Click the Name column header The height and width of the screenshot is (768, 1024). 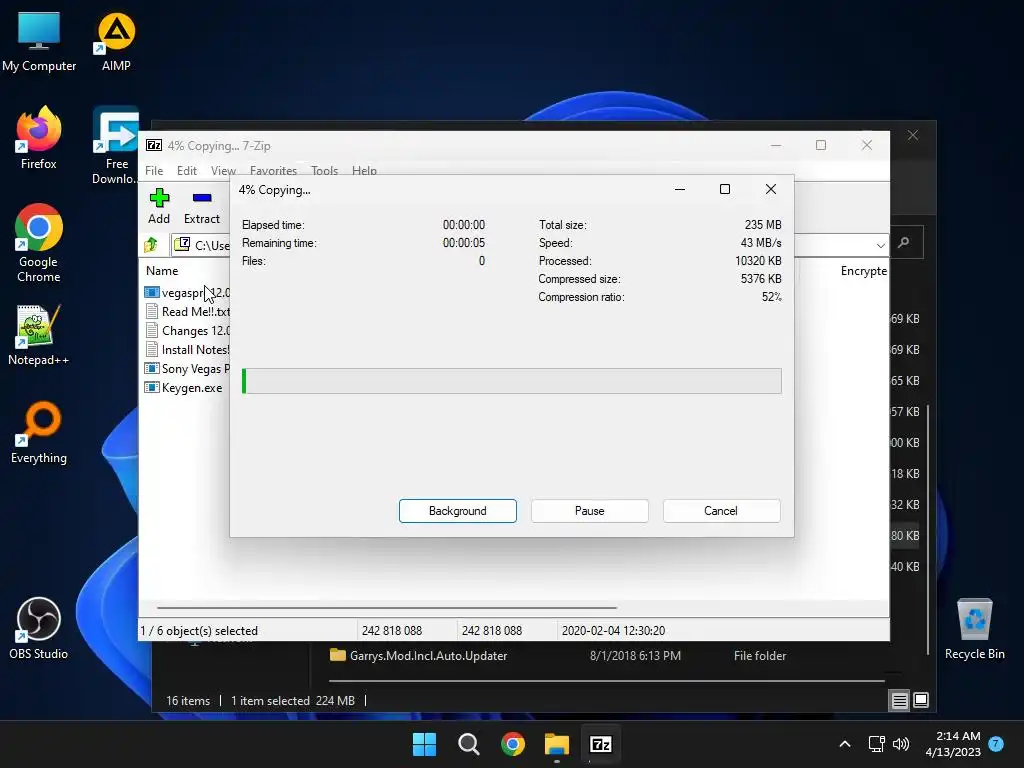[162, 270]
